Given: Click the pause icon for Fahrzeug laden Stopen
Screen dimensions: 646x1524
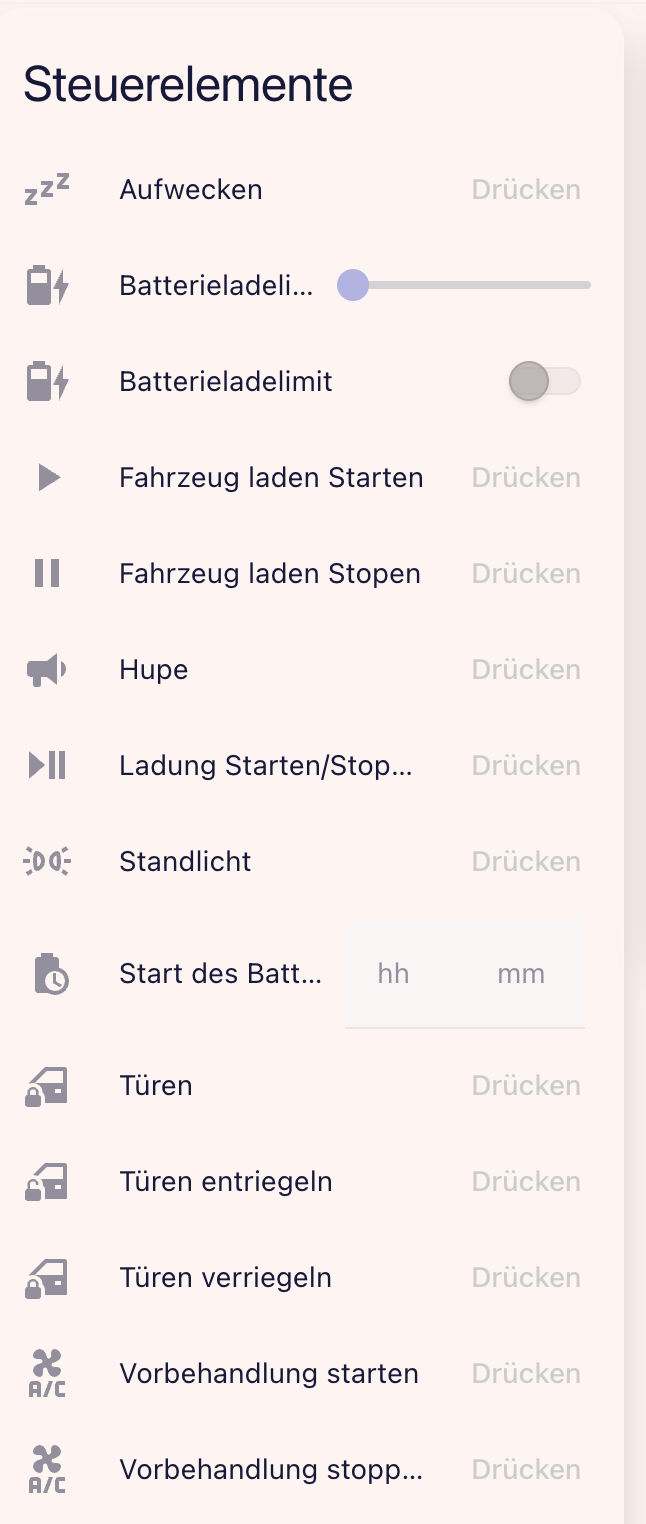Looking at the screenshot, I should pos(47,574).
